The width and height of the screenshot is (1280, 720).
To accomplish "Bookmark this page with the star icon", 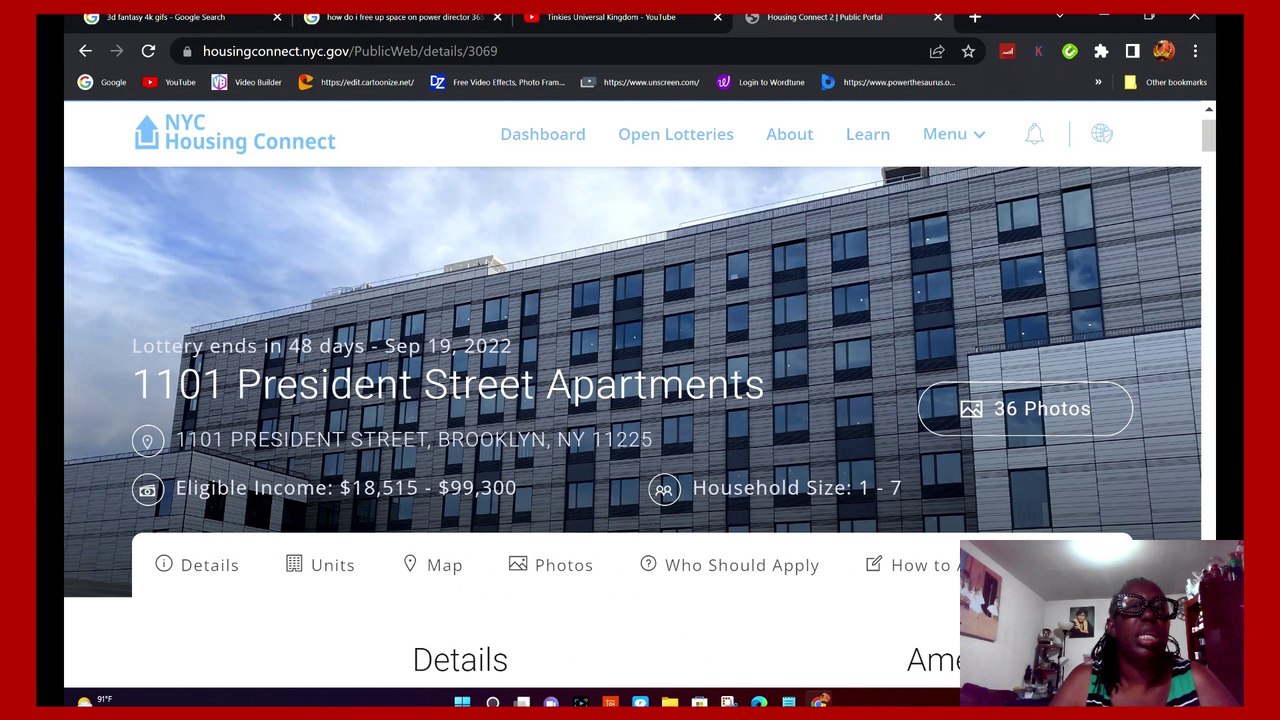I will click(x=968, y=51).
